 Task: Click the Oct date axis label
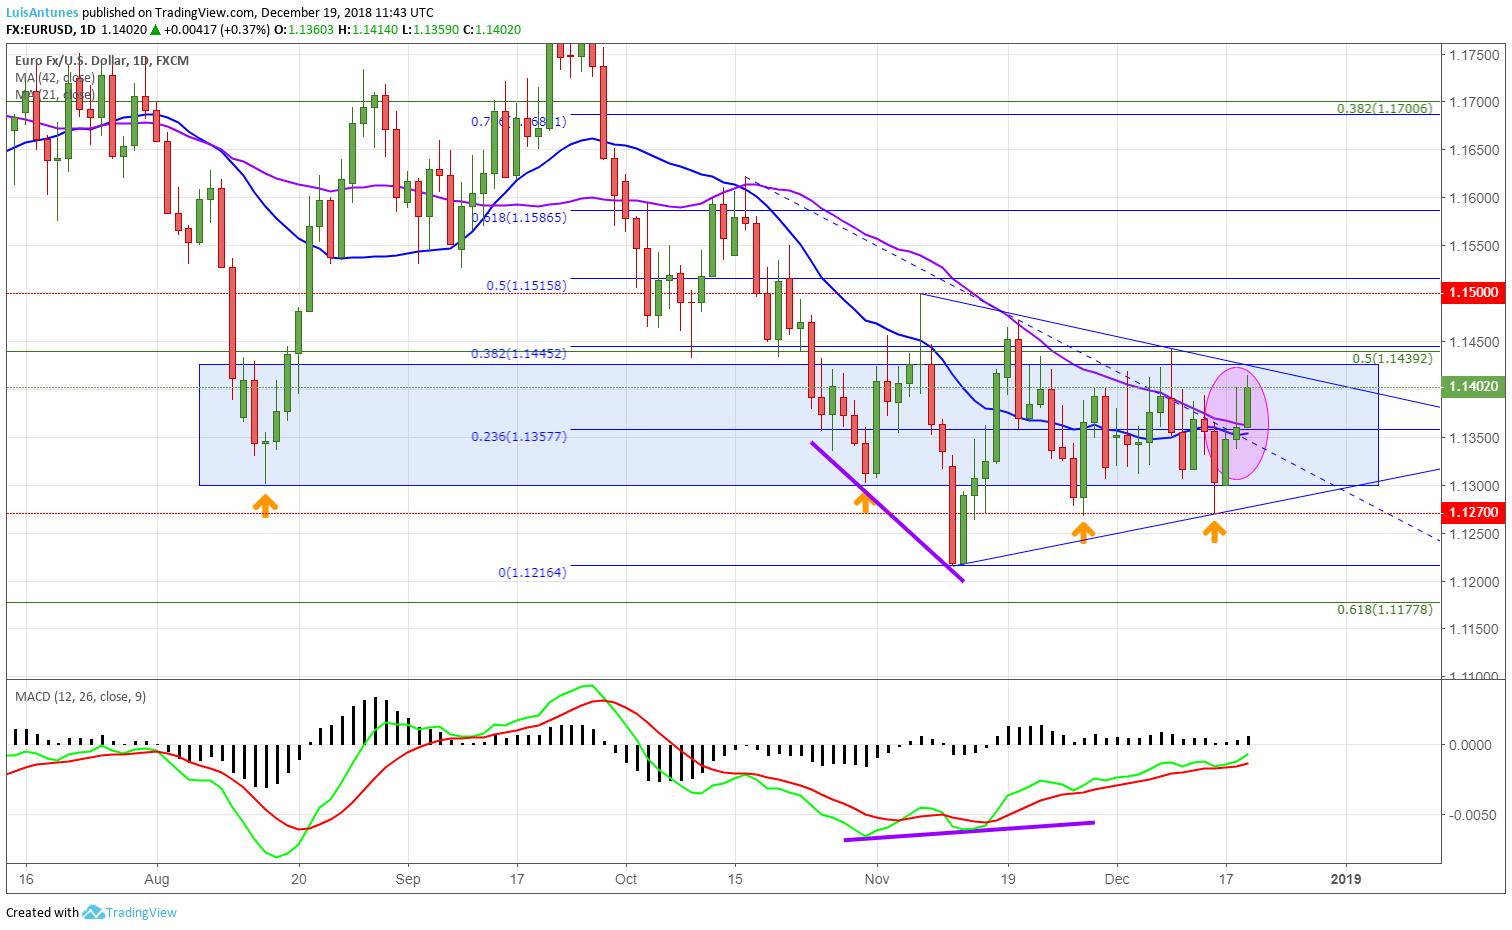tap(626, 879)
